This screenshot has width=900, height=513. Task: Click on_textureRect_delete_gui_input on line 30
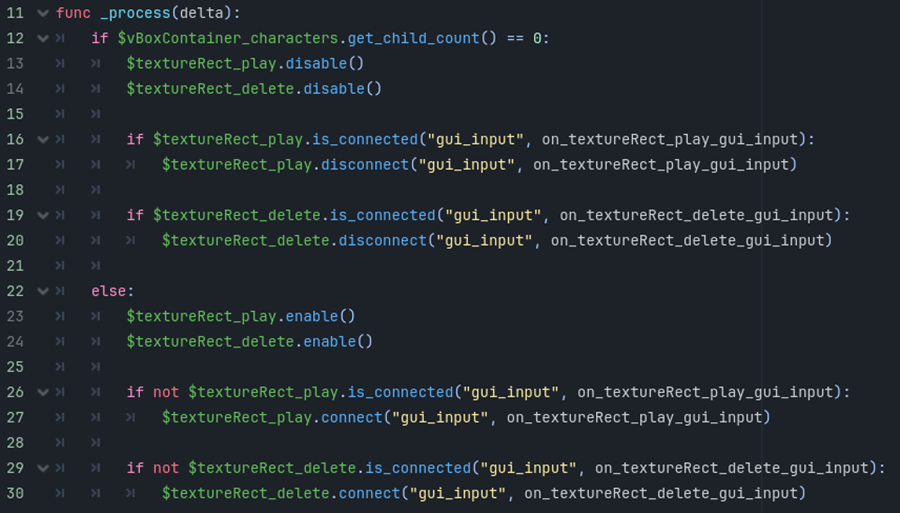661,493
